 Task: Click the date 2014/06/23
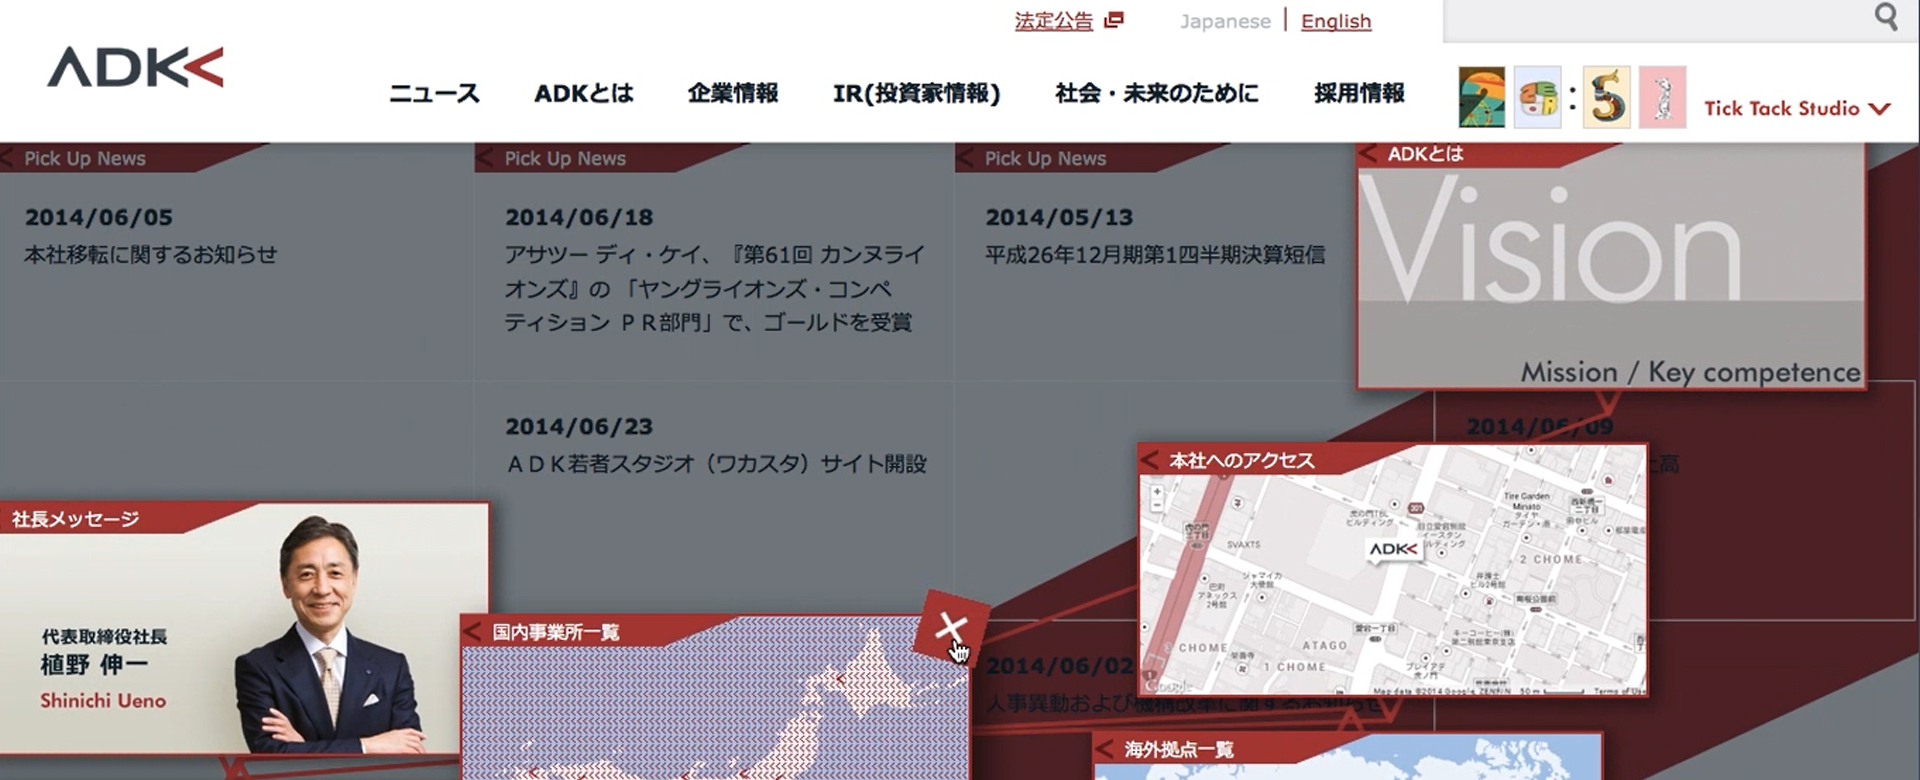pyautogui.click(x=579, y=427)
